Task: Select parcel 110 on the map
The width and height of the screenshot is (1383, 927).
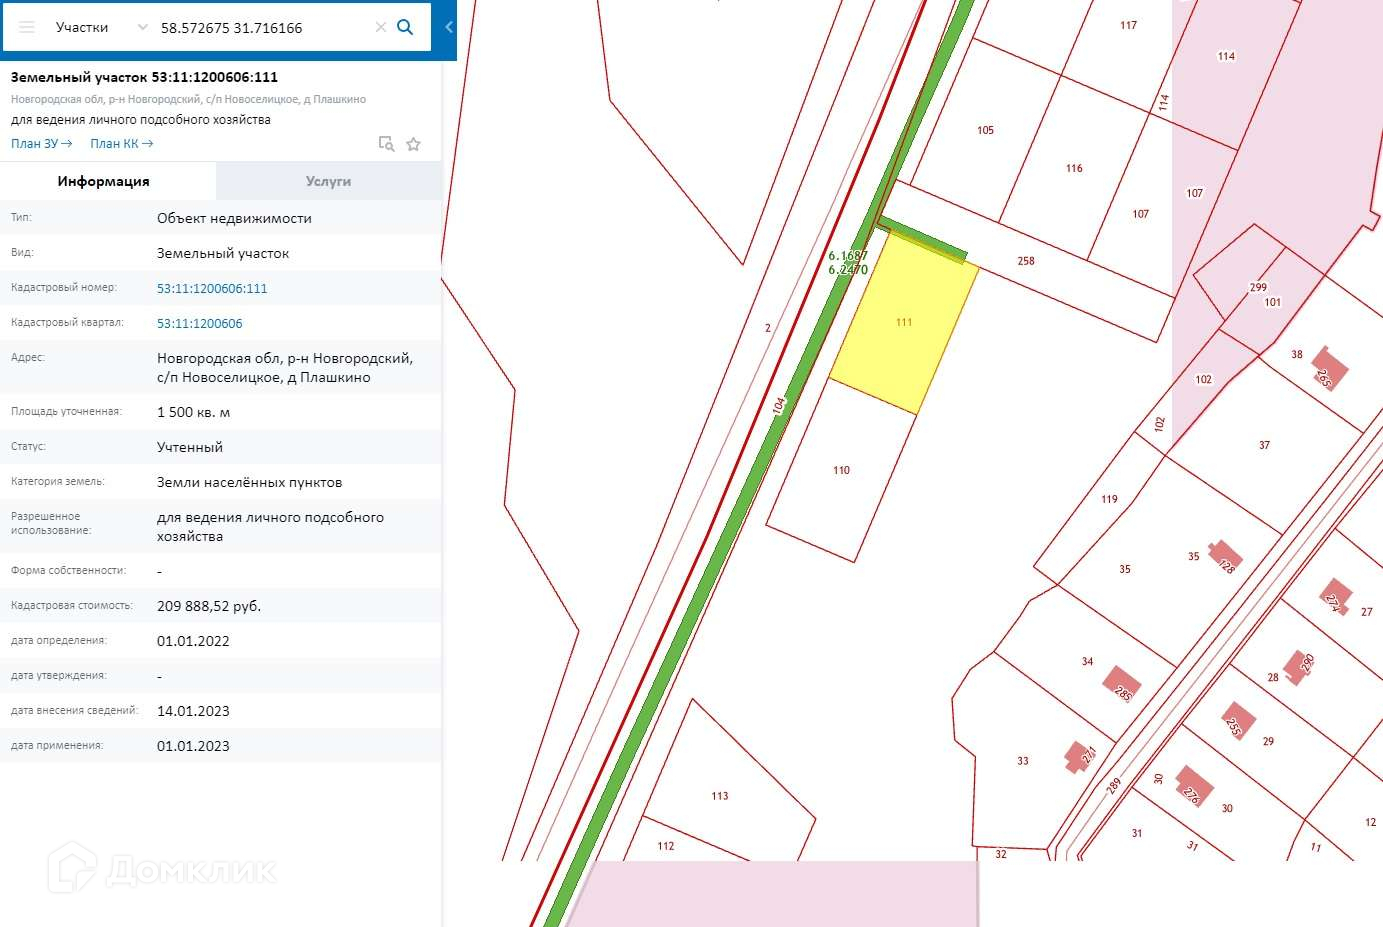Action: tap(841, 470)
